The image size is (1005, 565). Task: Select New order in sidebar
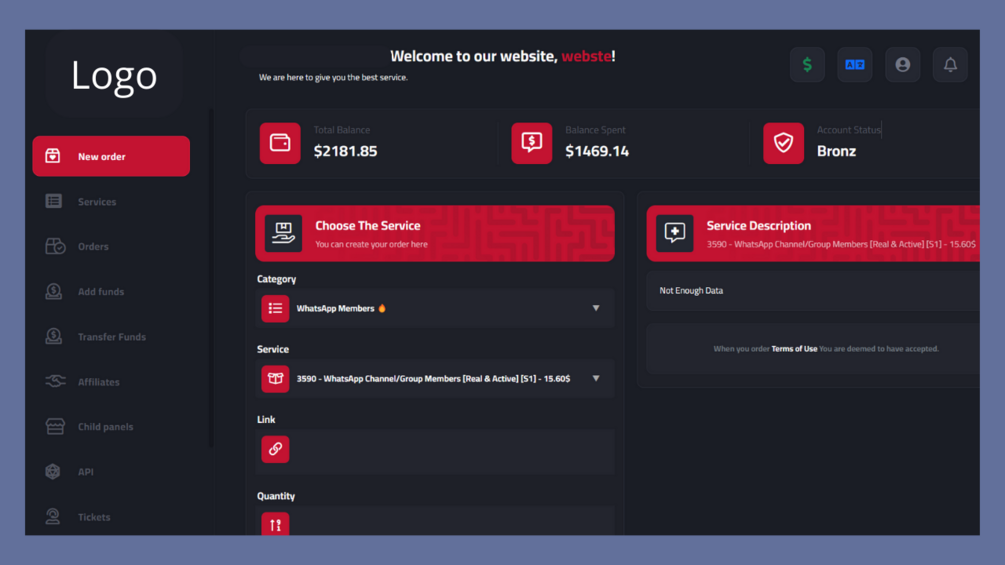tap(111, 156)
